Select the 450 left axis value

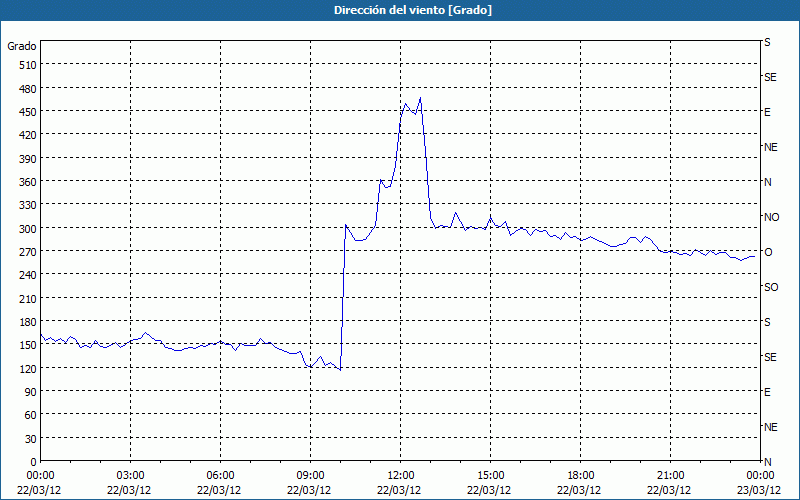click(28, 112)
